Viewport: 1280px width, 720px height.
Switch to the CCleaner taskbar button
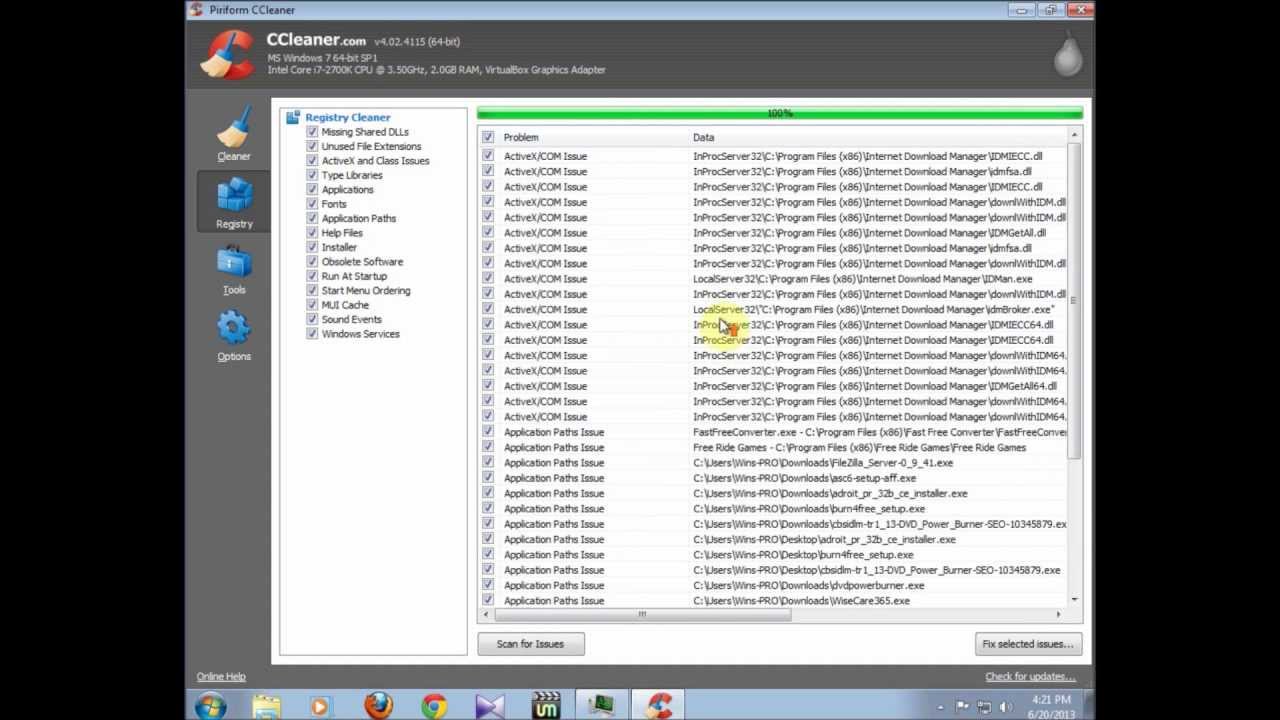coord(658,706)
